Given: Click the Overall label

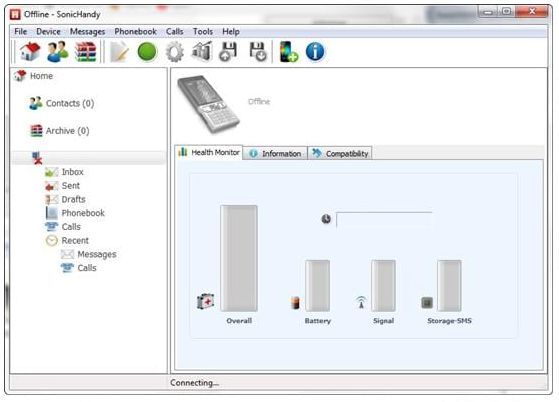Looking at the screenshot, I should pyautogui.click(x=239, y=321).
